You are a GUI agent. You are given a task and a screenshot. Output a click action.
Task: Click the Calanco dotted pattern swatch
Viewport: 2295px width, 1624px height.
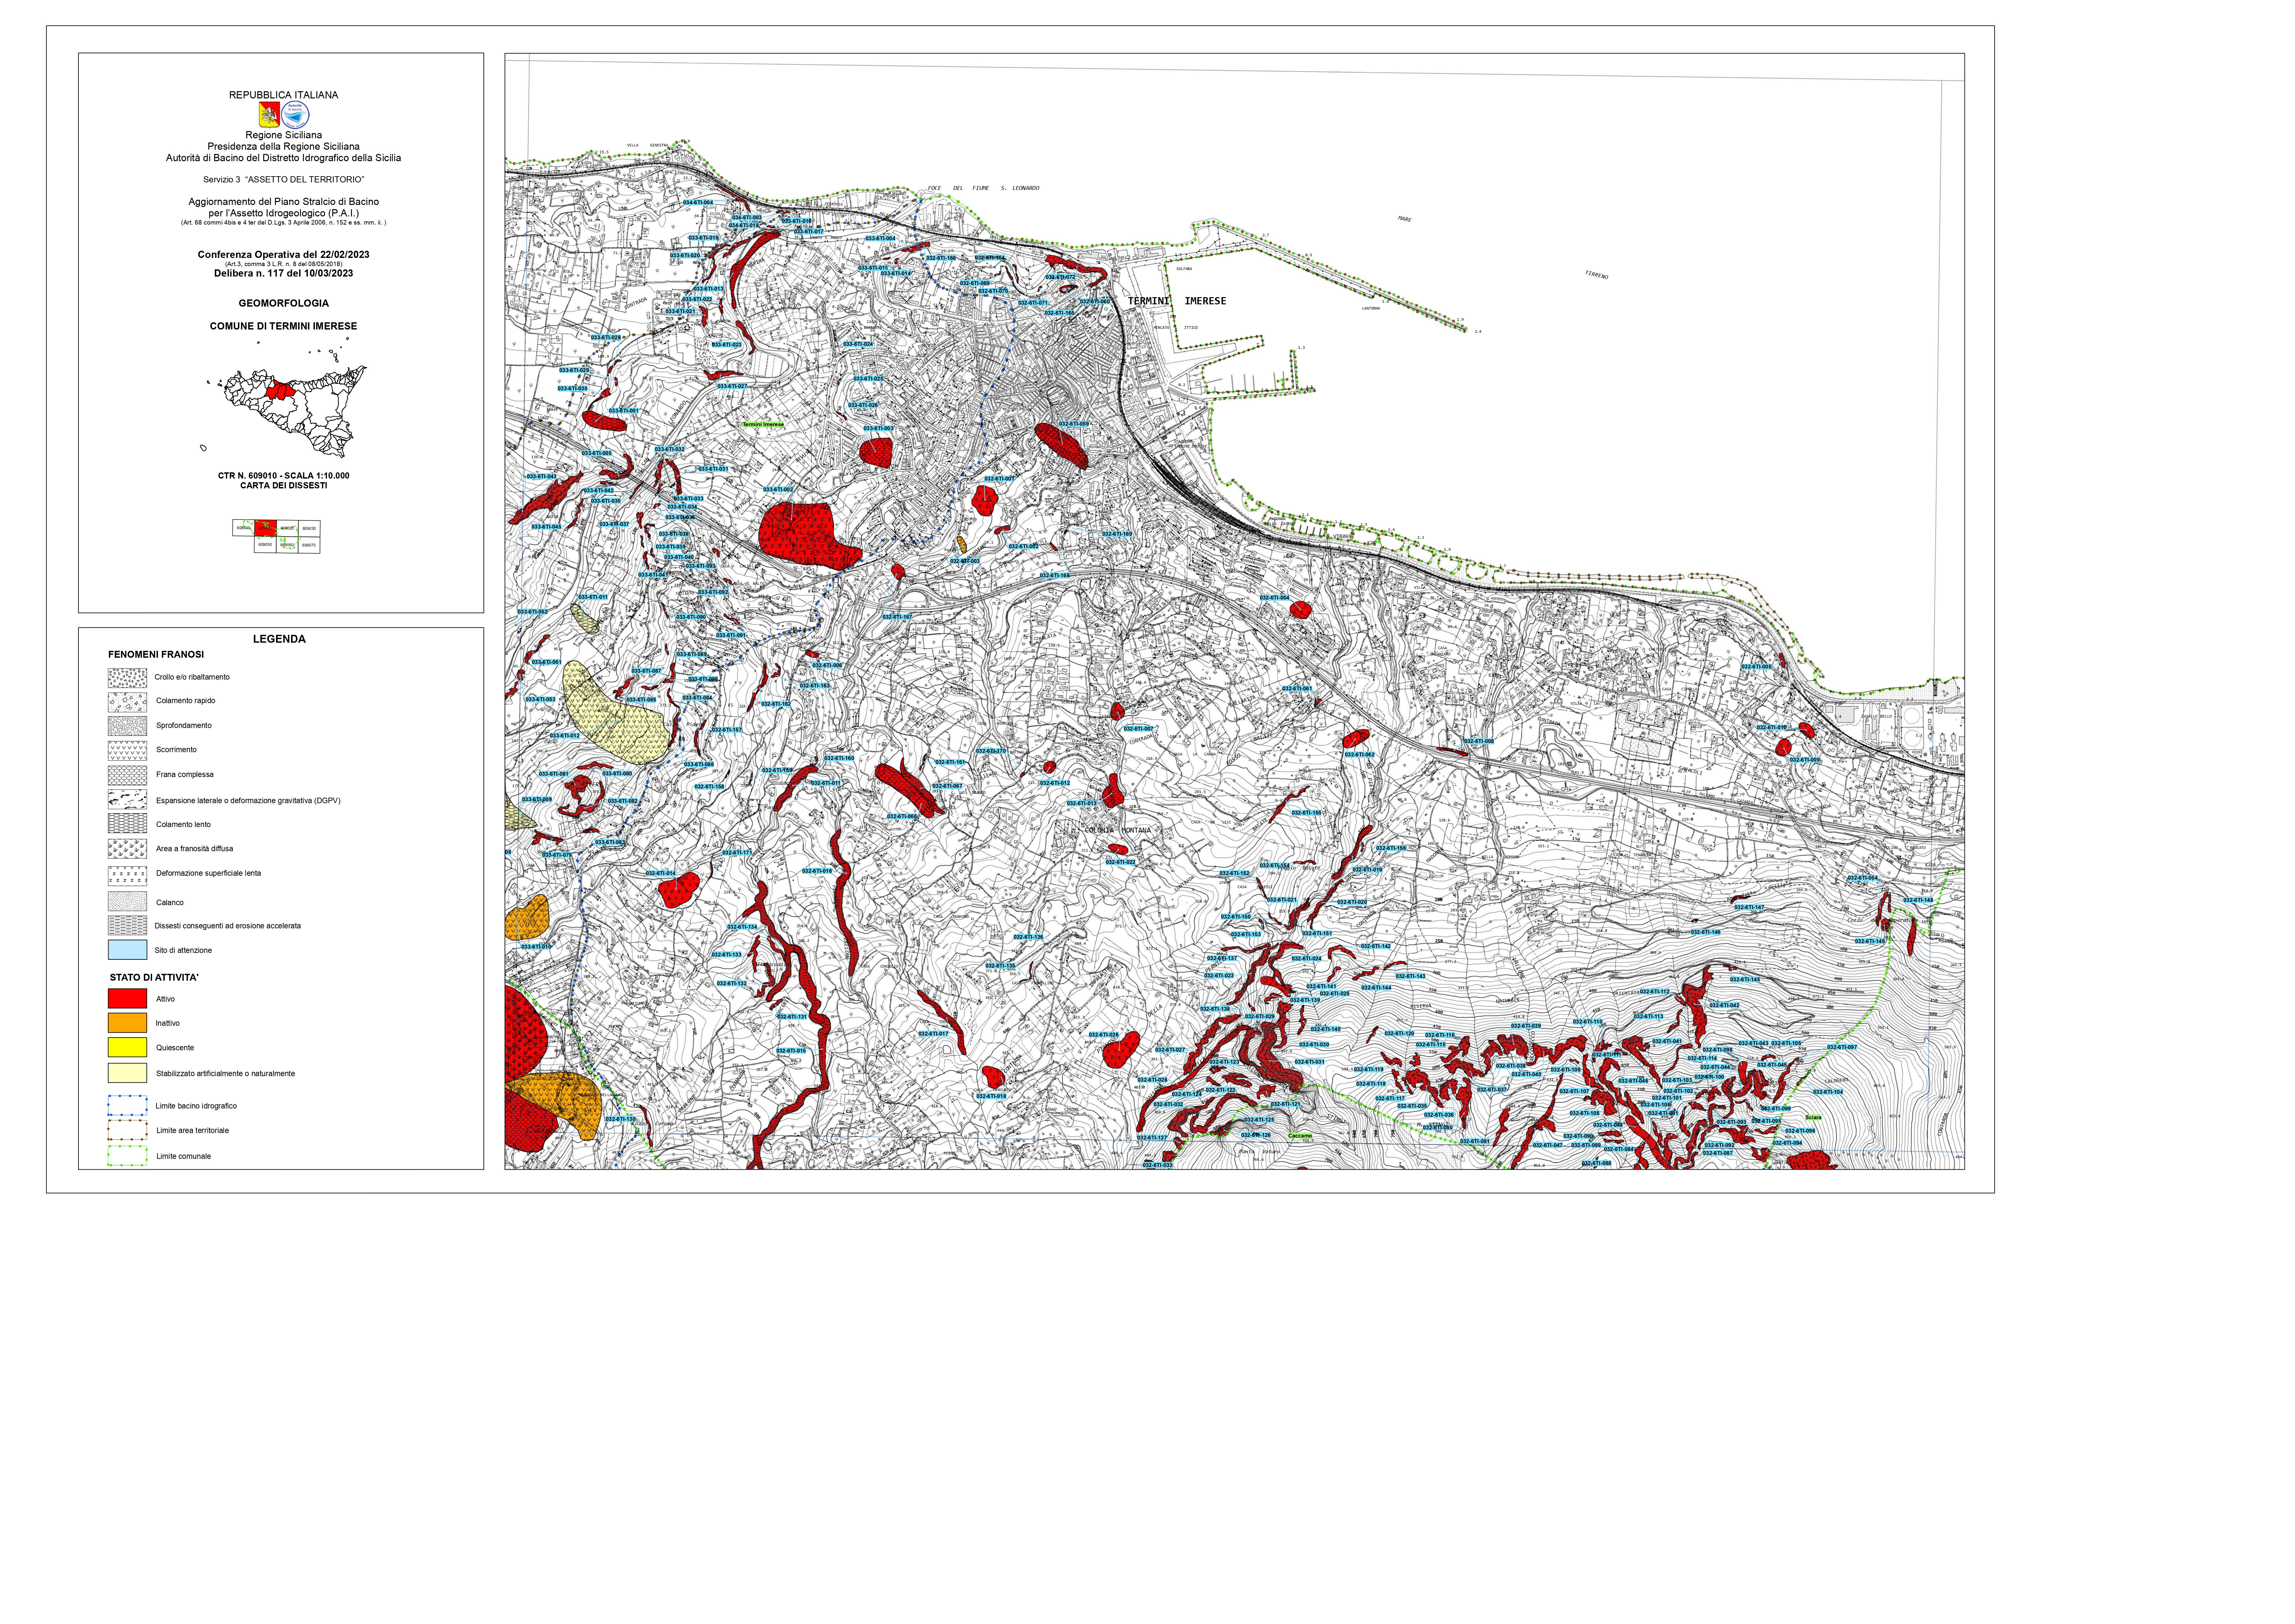click(127, 902)
